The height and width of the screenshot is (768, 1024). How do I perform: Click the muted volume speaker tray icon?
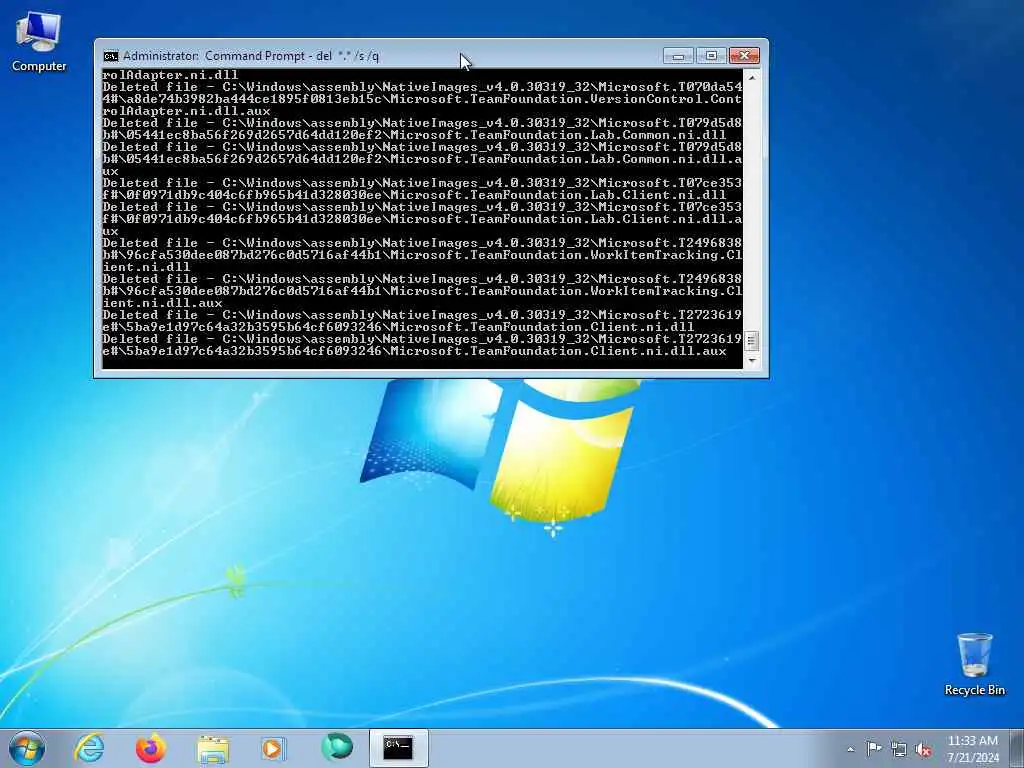coord(923,749)
